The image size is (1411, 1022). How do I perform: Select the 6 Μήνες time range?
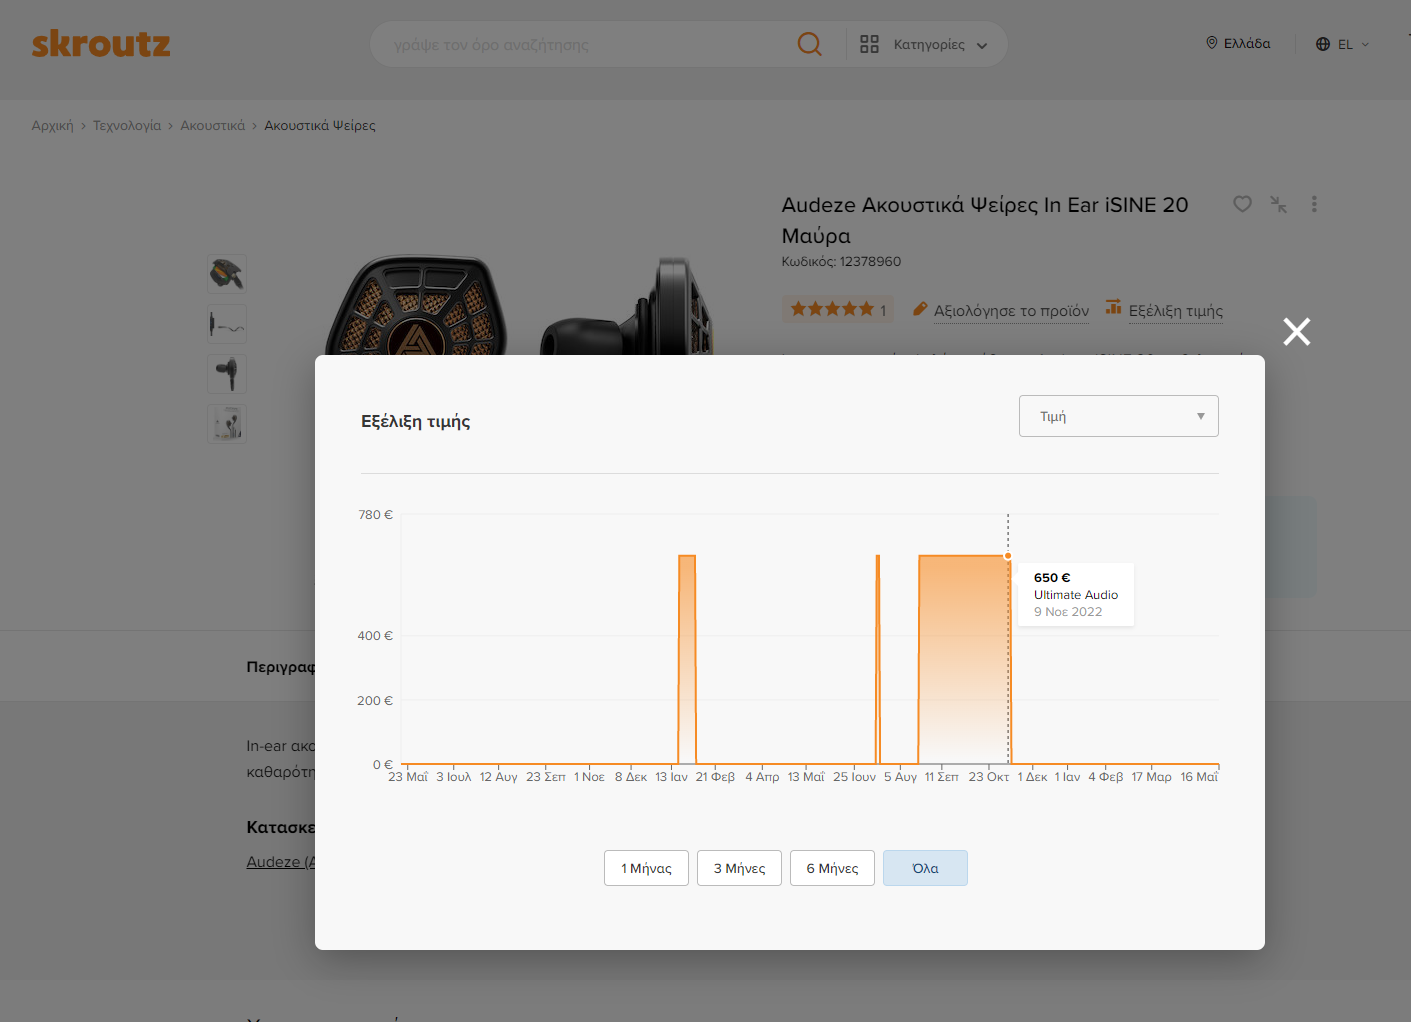832,868
